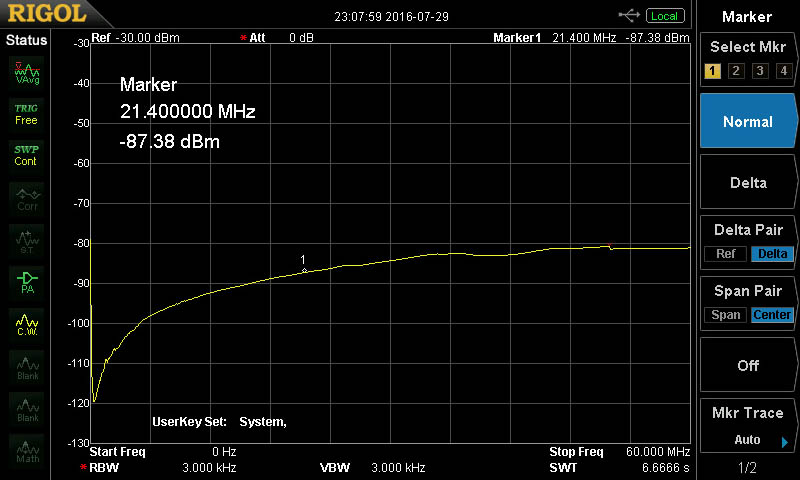Image resolution: width=800 pixels, height=480 pixels.
Task: Click the TRIG Free trigger status icon
Action: [27, 113]
